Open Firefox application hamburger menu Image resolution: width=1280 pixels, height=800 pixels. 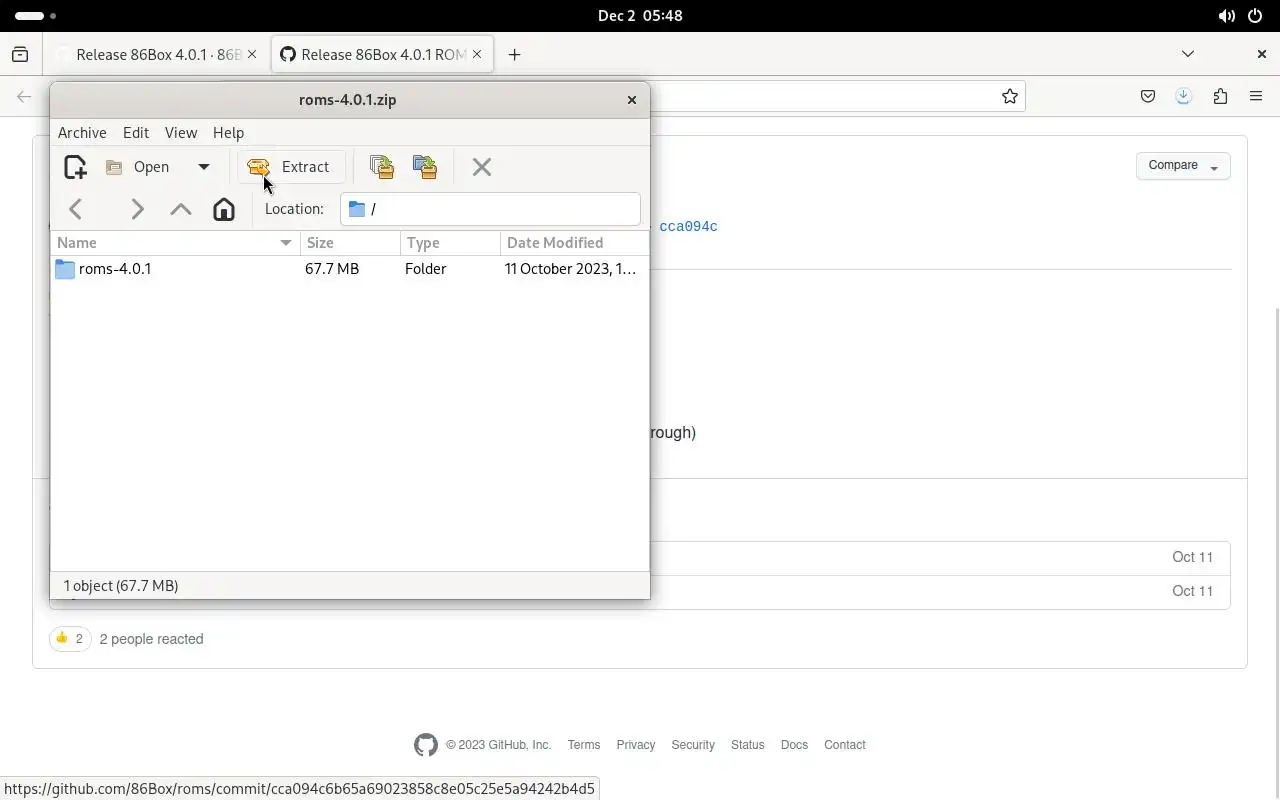(1256, 96)
